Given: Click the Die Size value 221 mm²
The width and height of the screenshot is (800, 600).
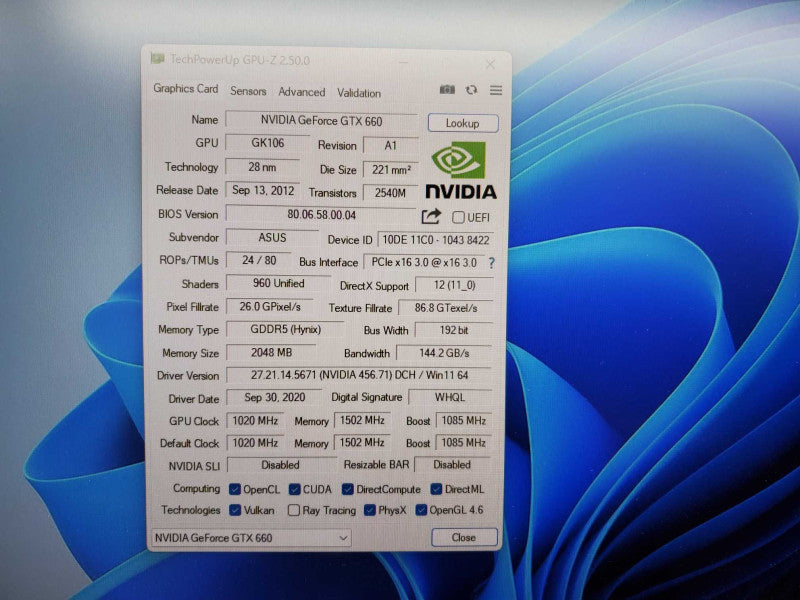Looking at the screenshot, I should point(391,170).
